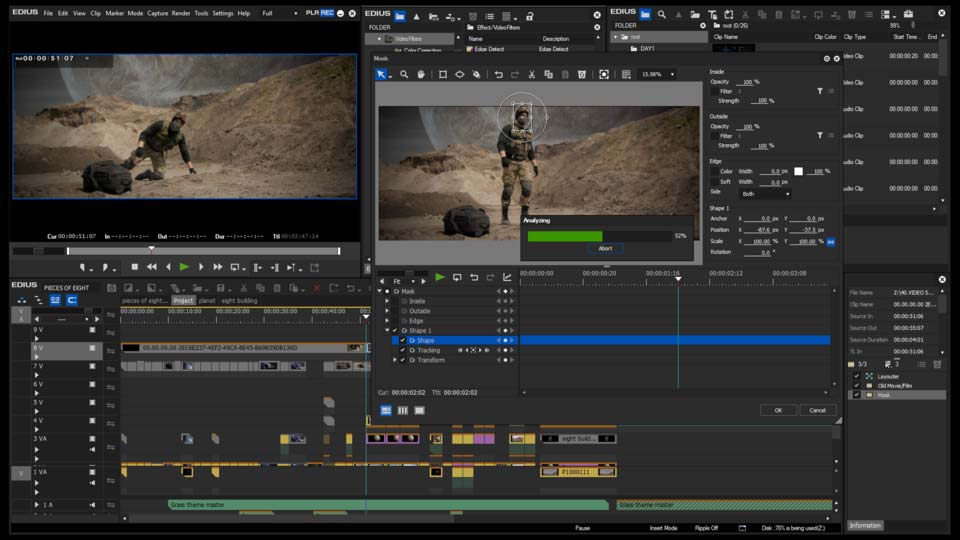960x540 pixels.
Task: Play the mask keyframe timeline
Action: coord(440,277)
